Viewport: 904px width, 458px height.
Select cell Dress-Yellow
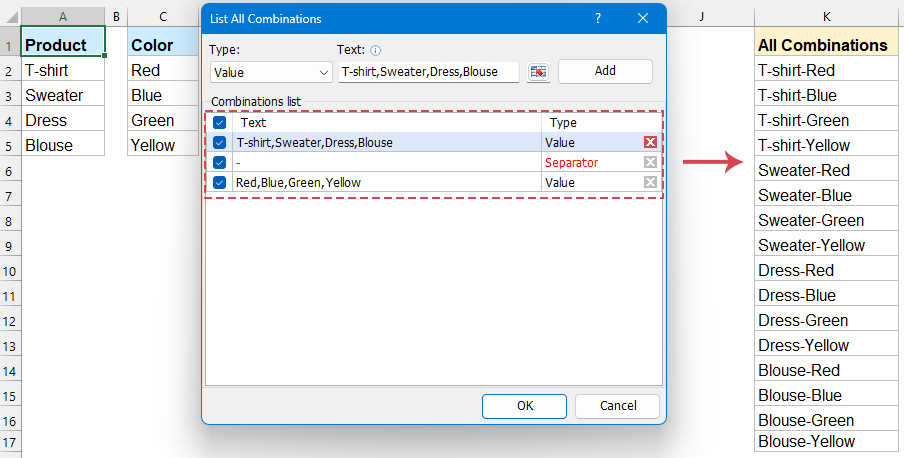[826, 345]
